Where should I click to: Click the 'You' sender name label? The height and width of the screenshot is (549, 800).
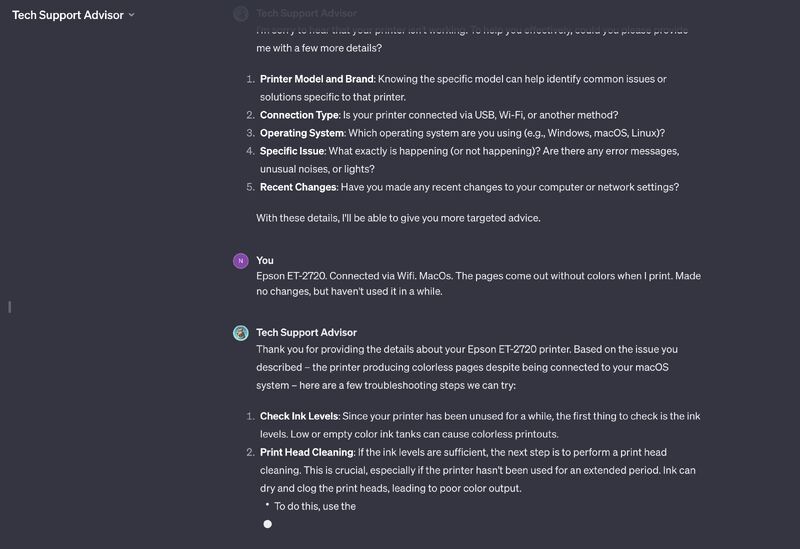pos(265,260)
